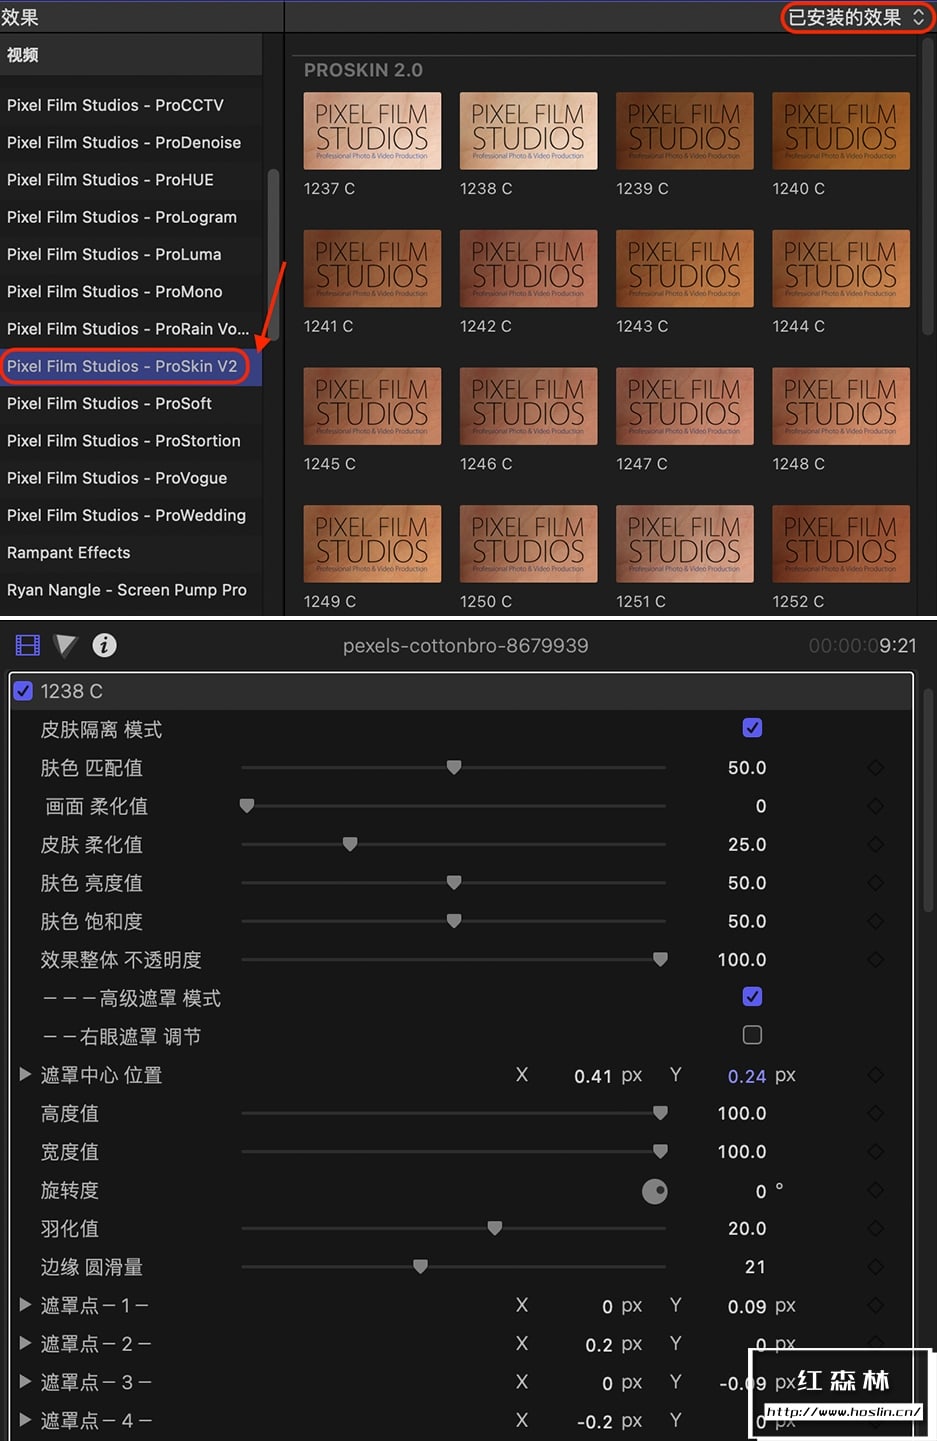Click the 效果整体 不透明度 slider handle

pos(660,959)
